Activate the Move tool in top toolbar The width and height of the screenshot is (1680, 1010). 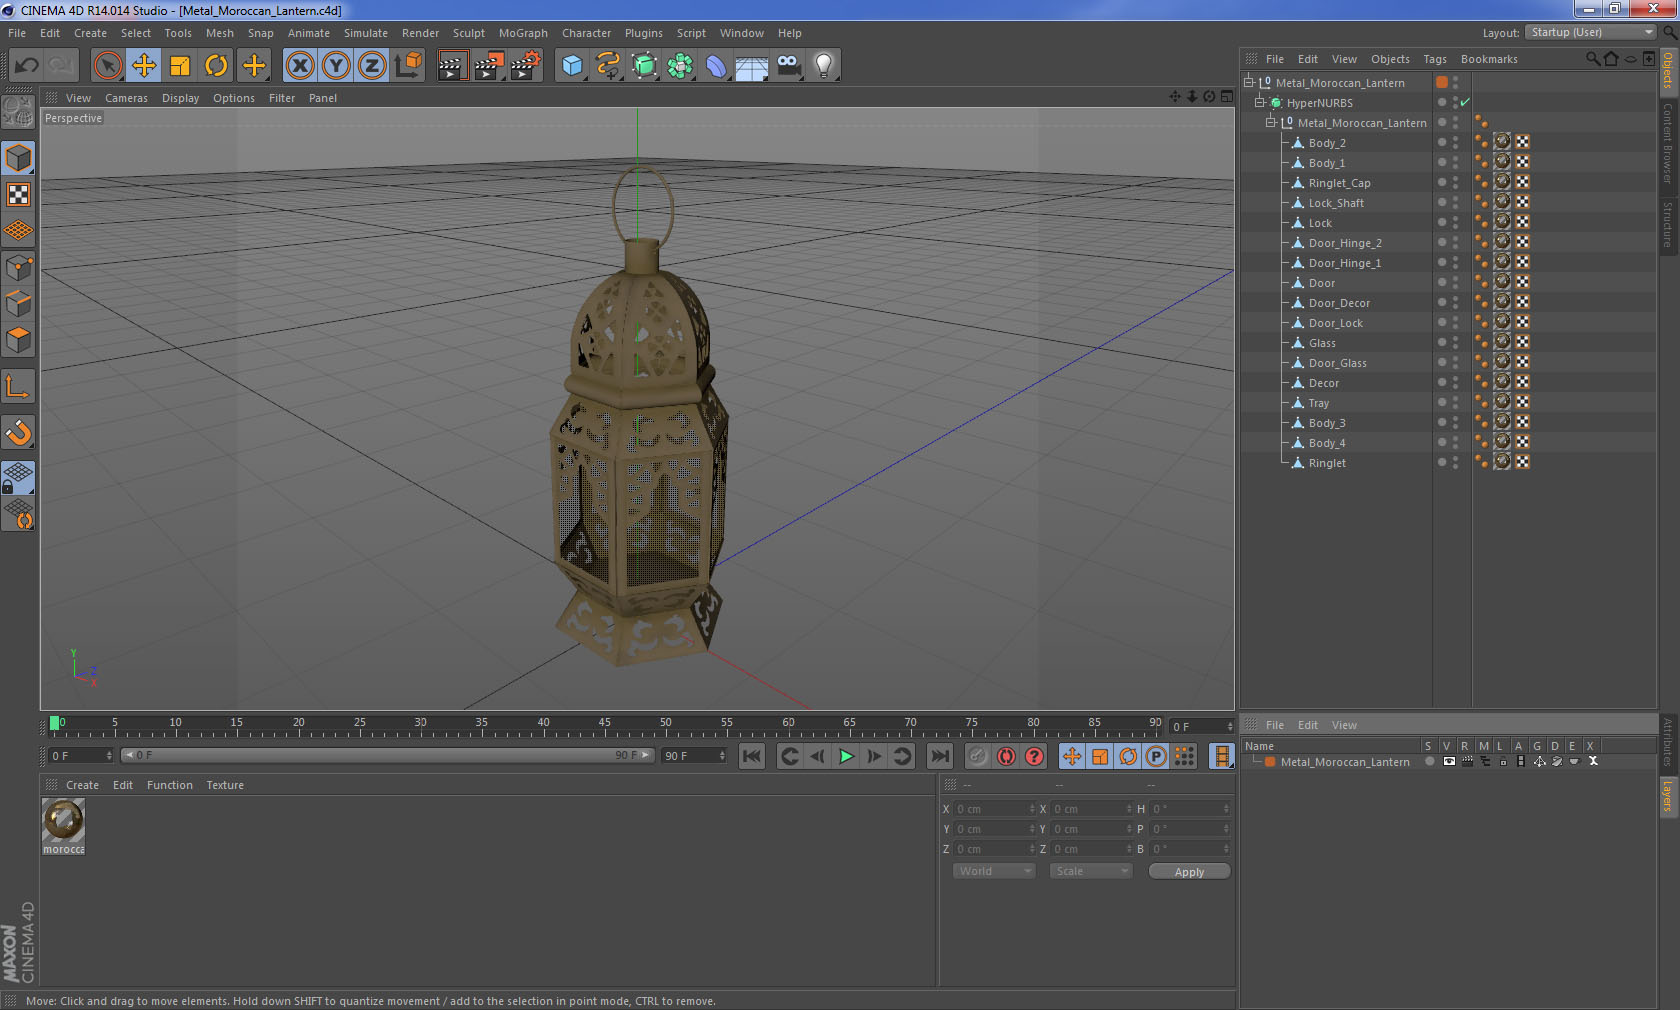[144, 66]
